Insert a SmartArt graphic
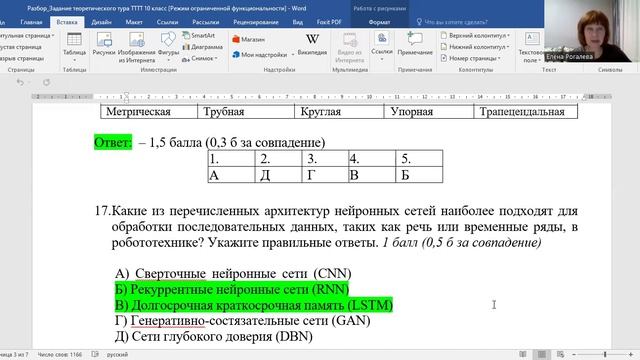Image resolution: width=640 pixels, height=360 pixels. [x=198, y=36]
